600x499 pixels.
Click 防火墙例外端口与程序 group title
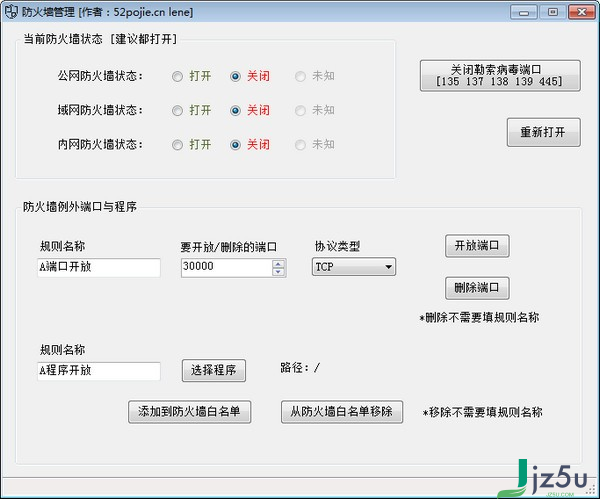tap(80, 207)
